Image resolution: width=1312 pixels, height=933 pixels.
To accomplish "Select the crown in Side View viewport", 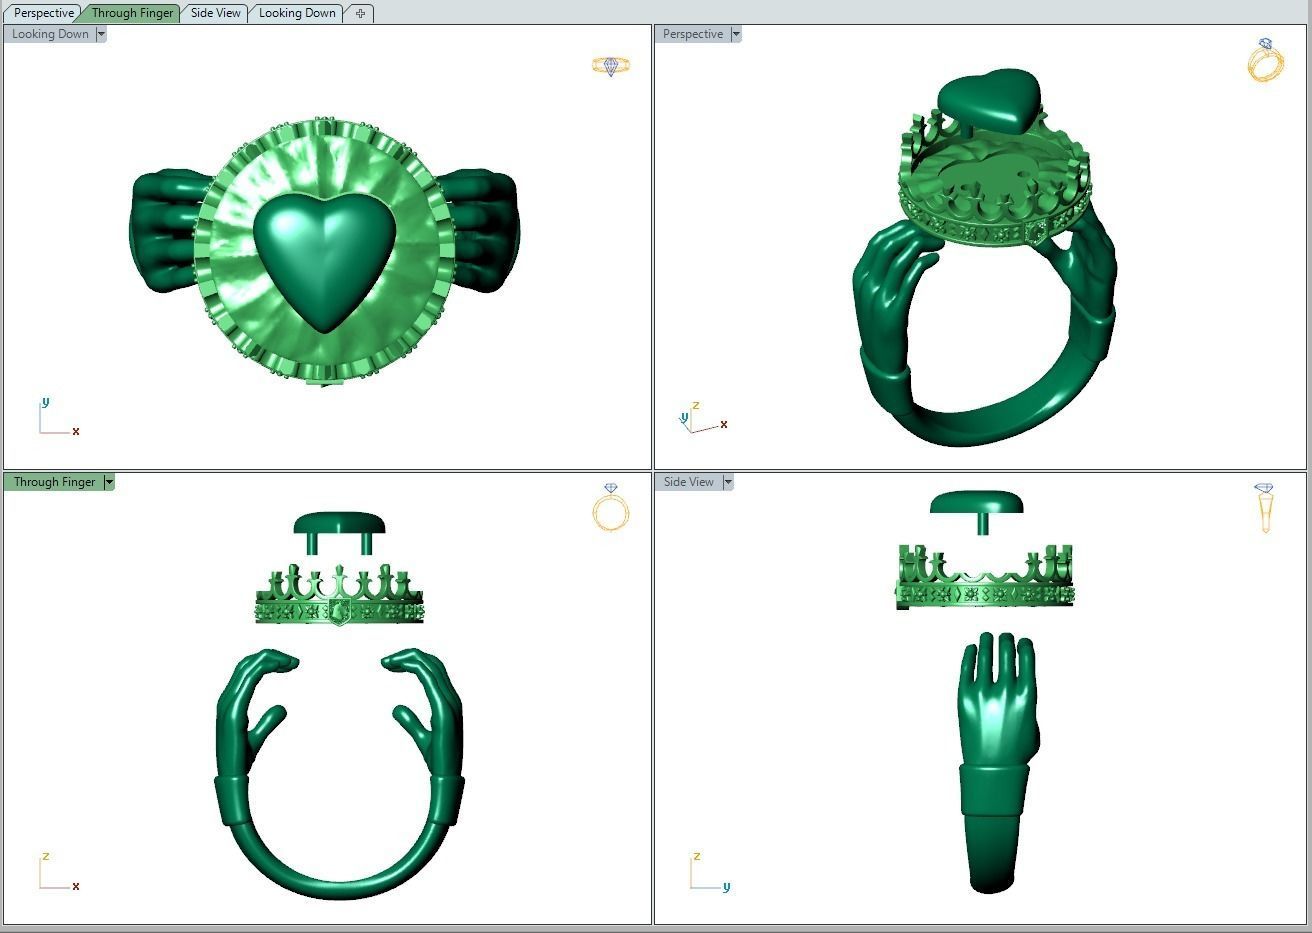I will [x=985, y=577].
